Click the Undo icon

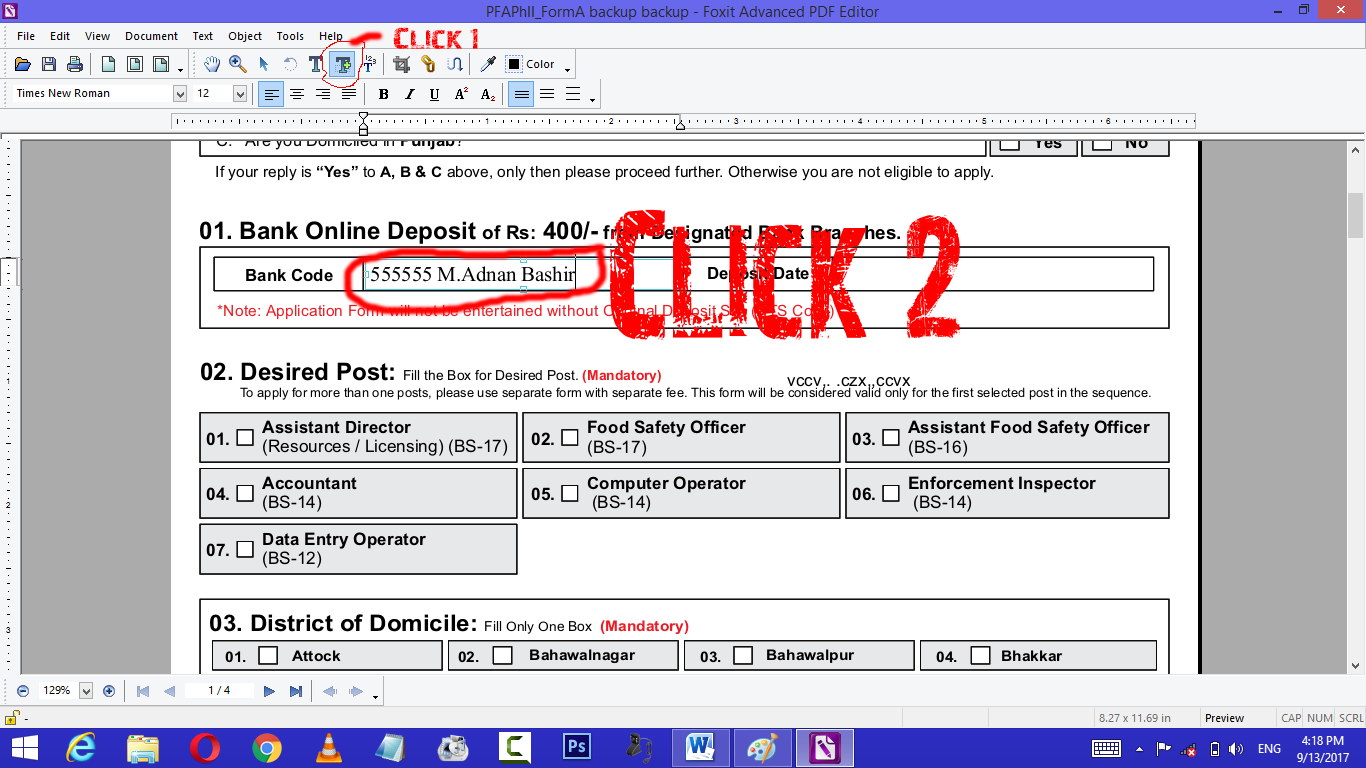[x=290, y=64]
